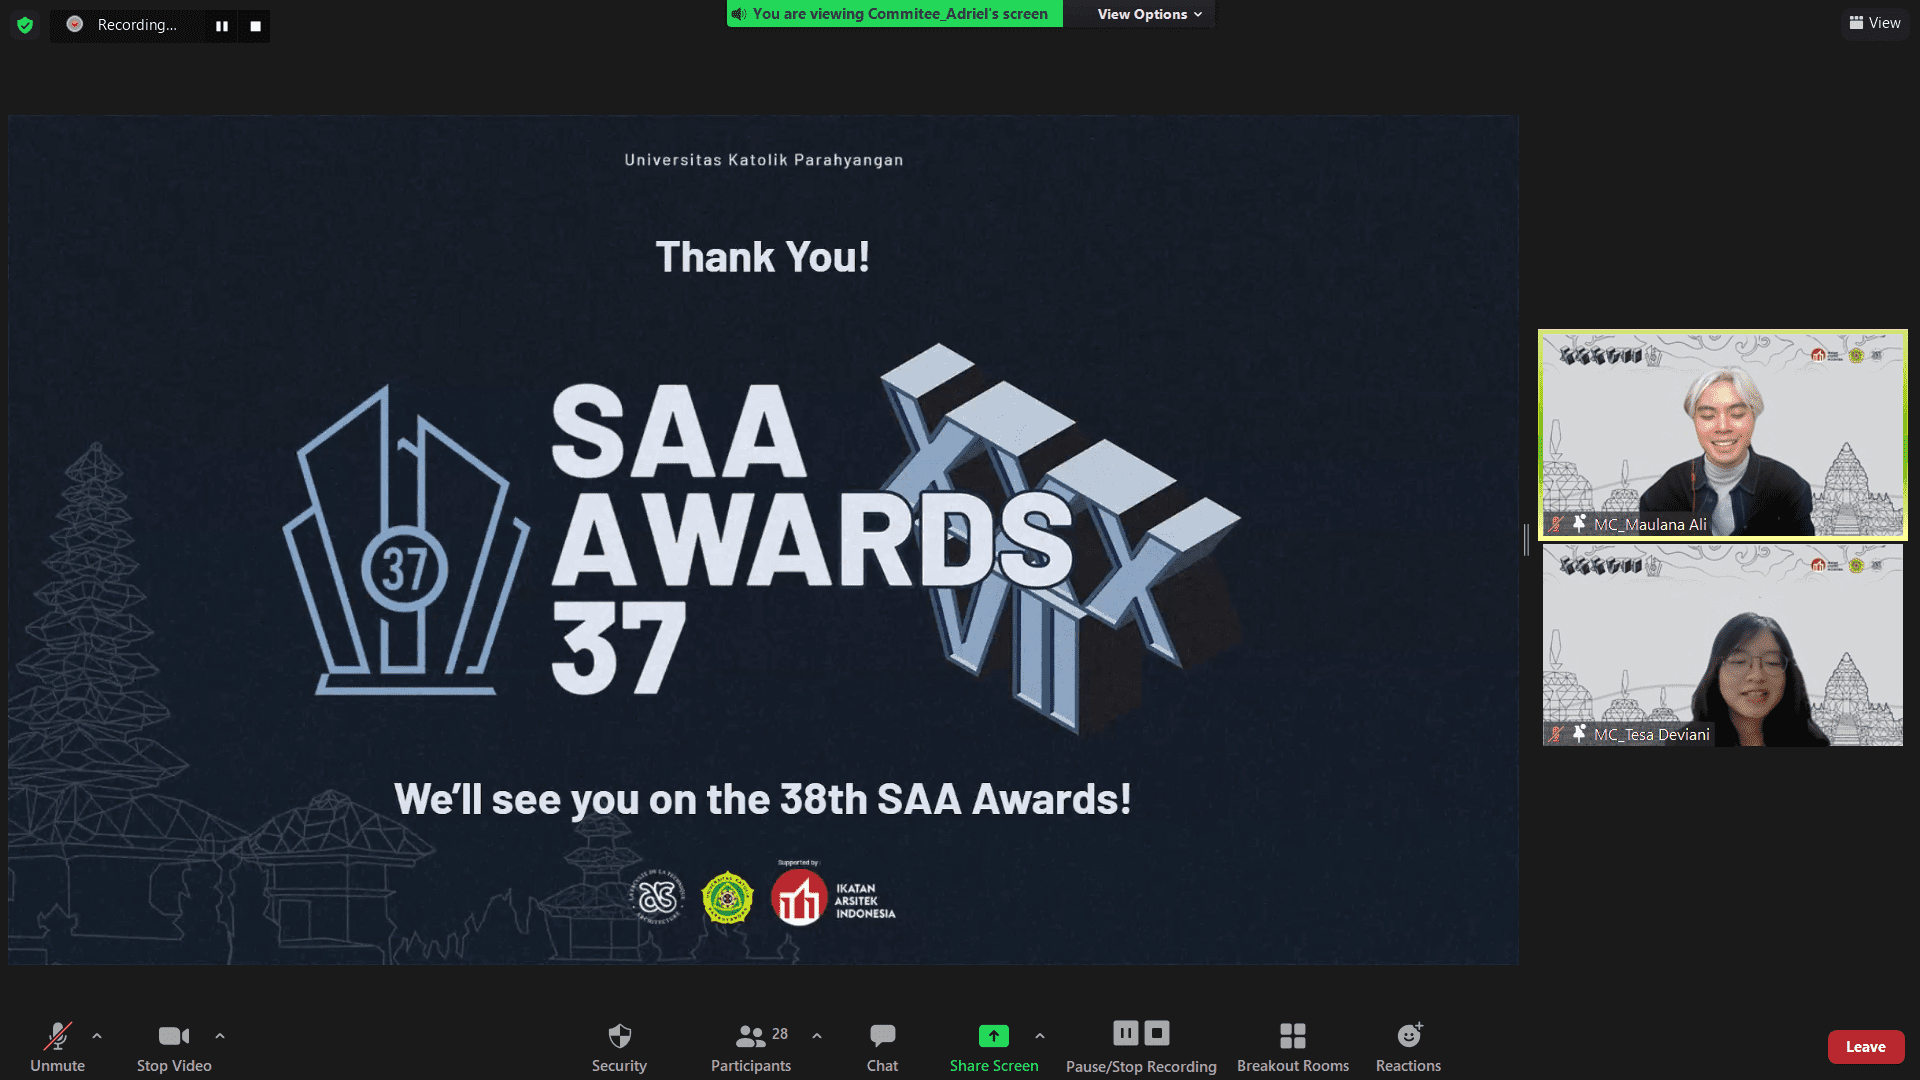Viewport: 1920px width, 1080px height.
Task: Open the View layout menu
Action: 1874,23
